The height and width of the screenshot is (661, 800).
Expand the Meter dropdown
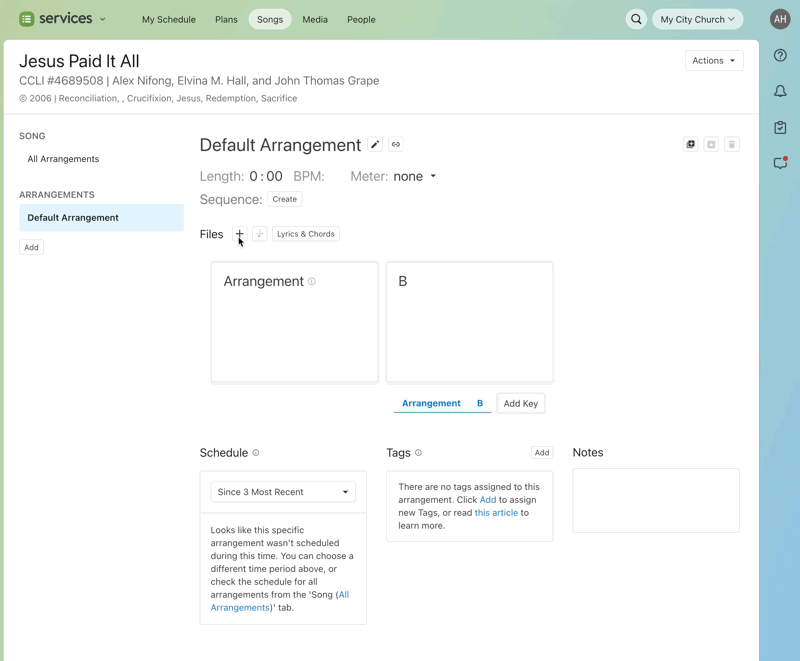coord(415,177)
